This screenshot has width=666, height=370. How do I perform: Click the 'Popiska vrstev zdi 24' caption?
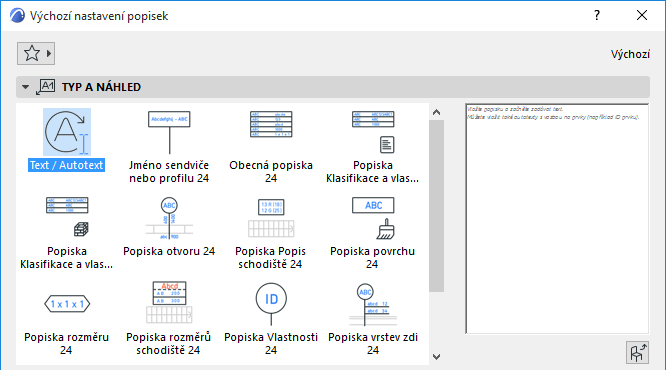click(373, 343)
